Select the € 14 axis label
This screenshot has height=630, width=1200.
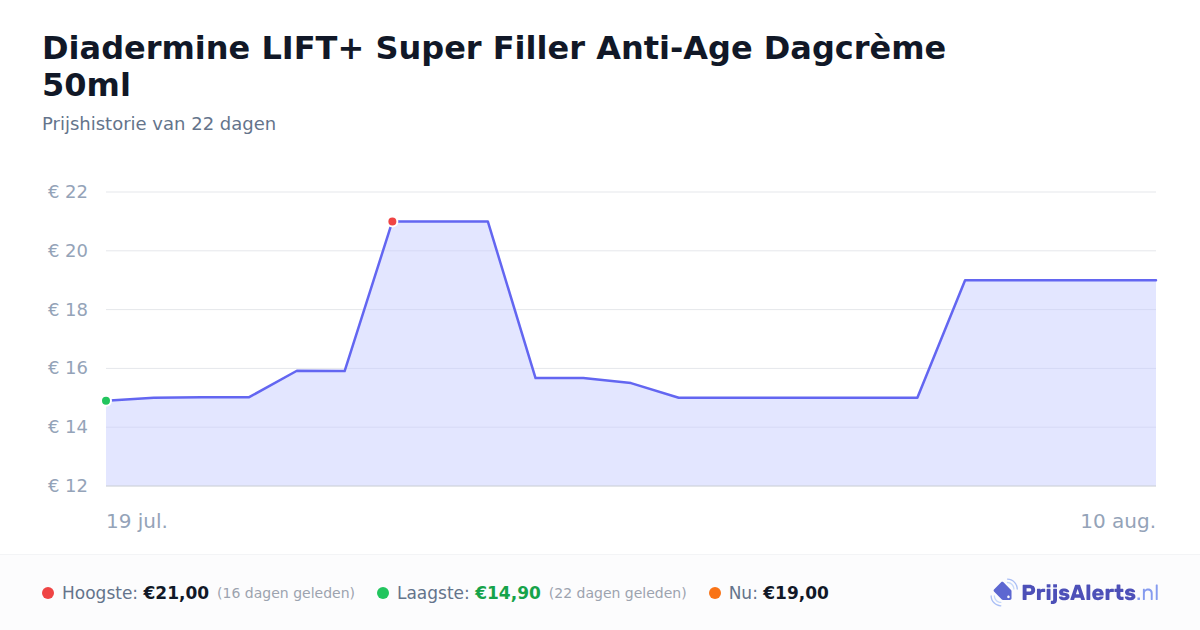(x=68, y=427)
